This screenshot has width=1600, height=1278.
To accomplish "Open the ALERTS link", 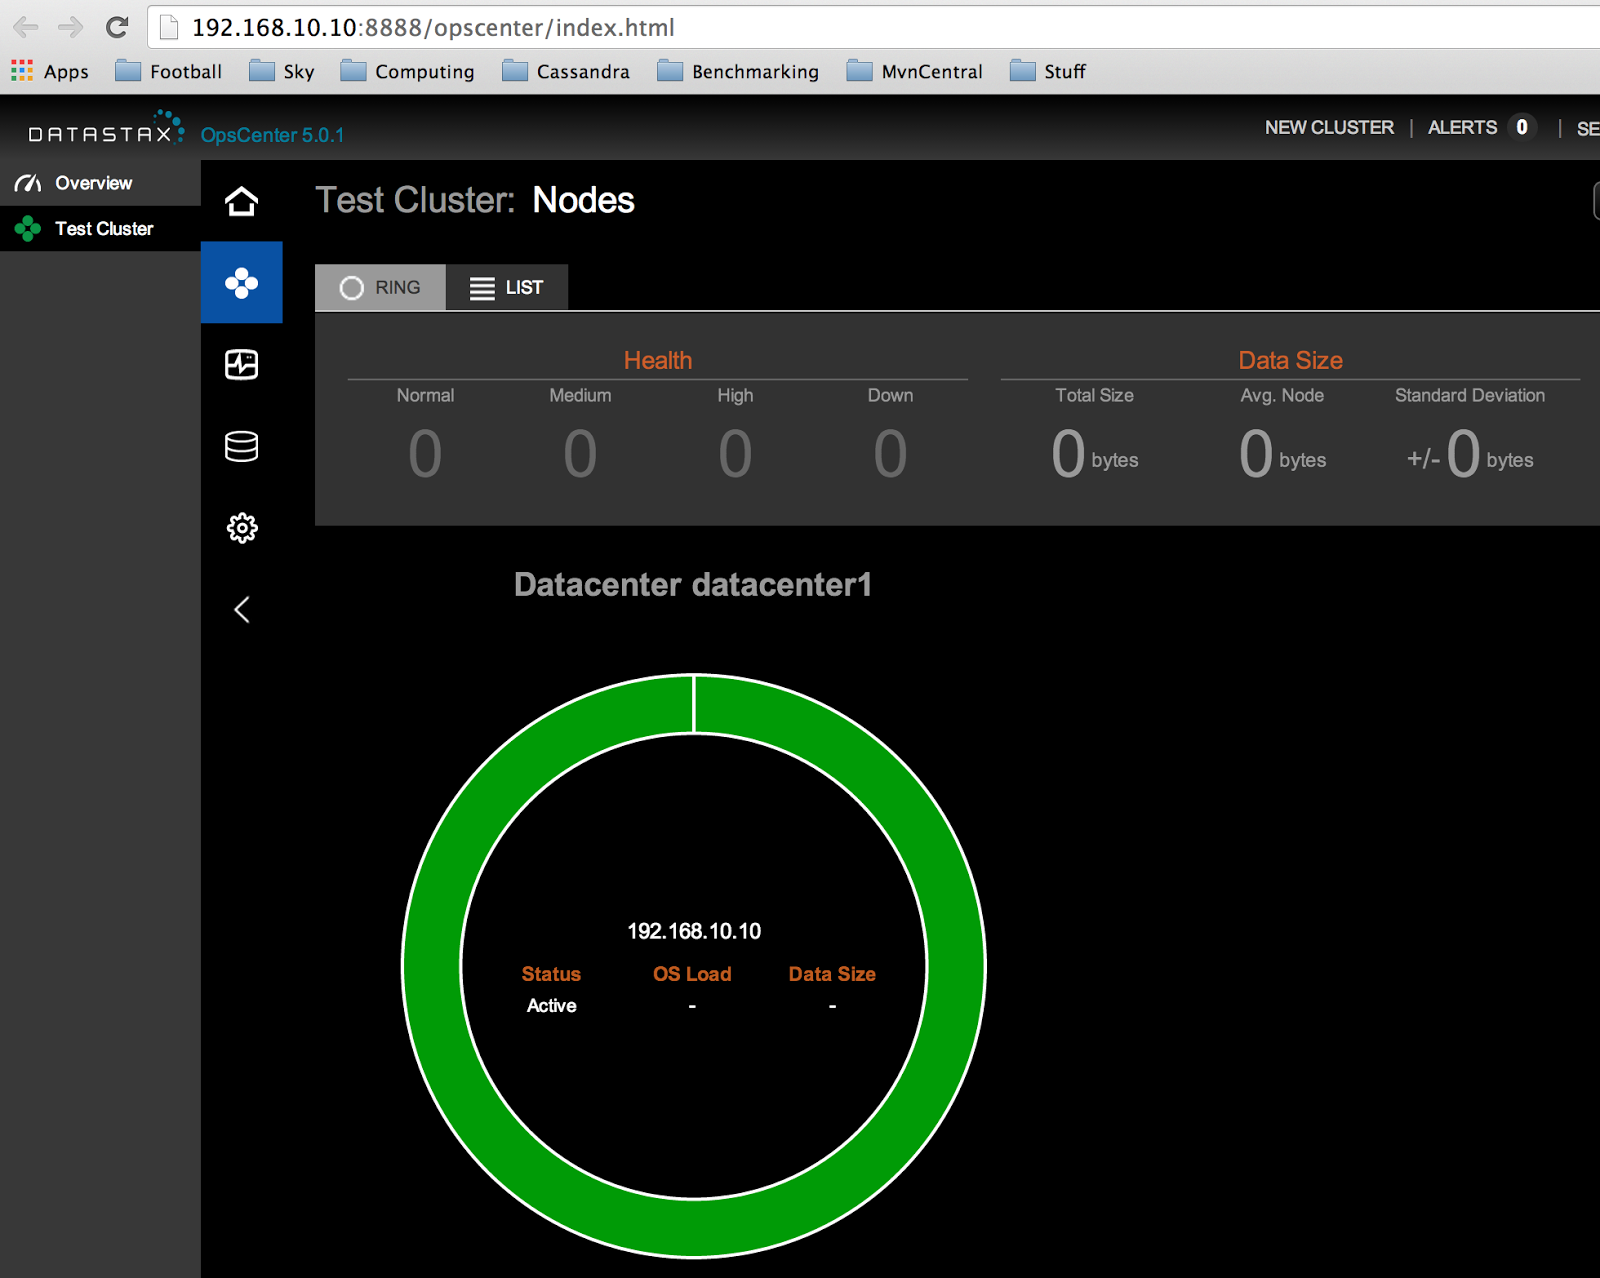I will coord(1462,127).
